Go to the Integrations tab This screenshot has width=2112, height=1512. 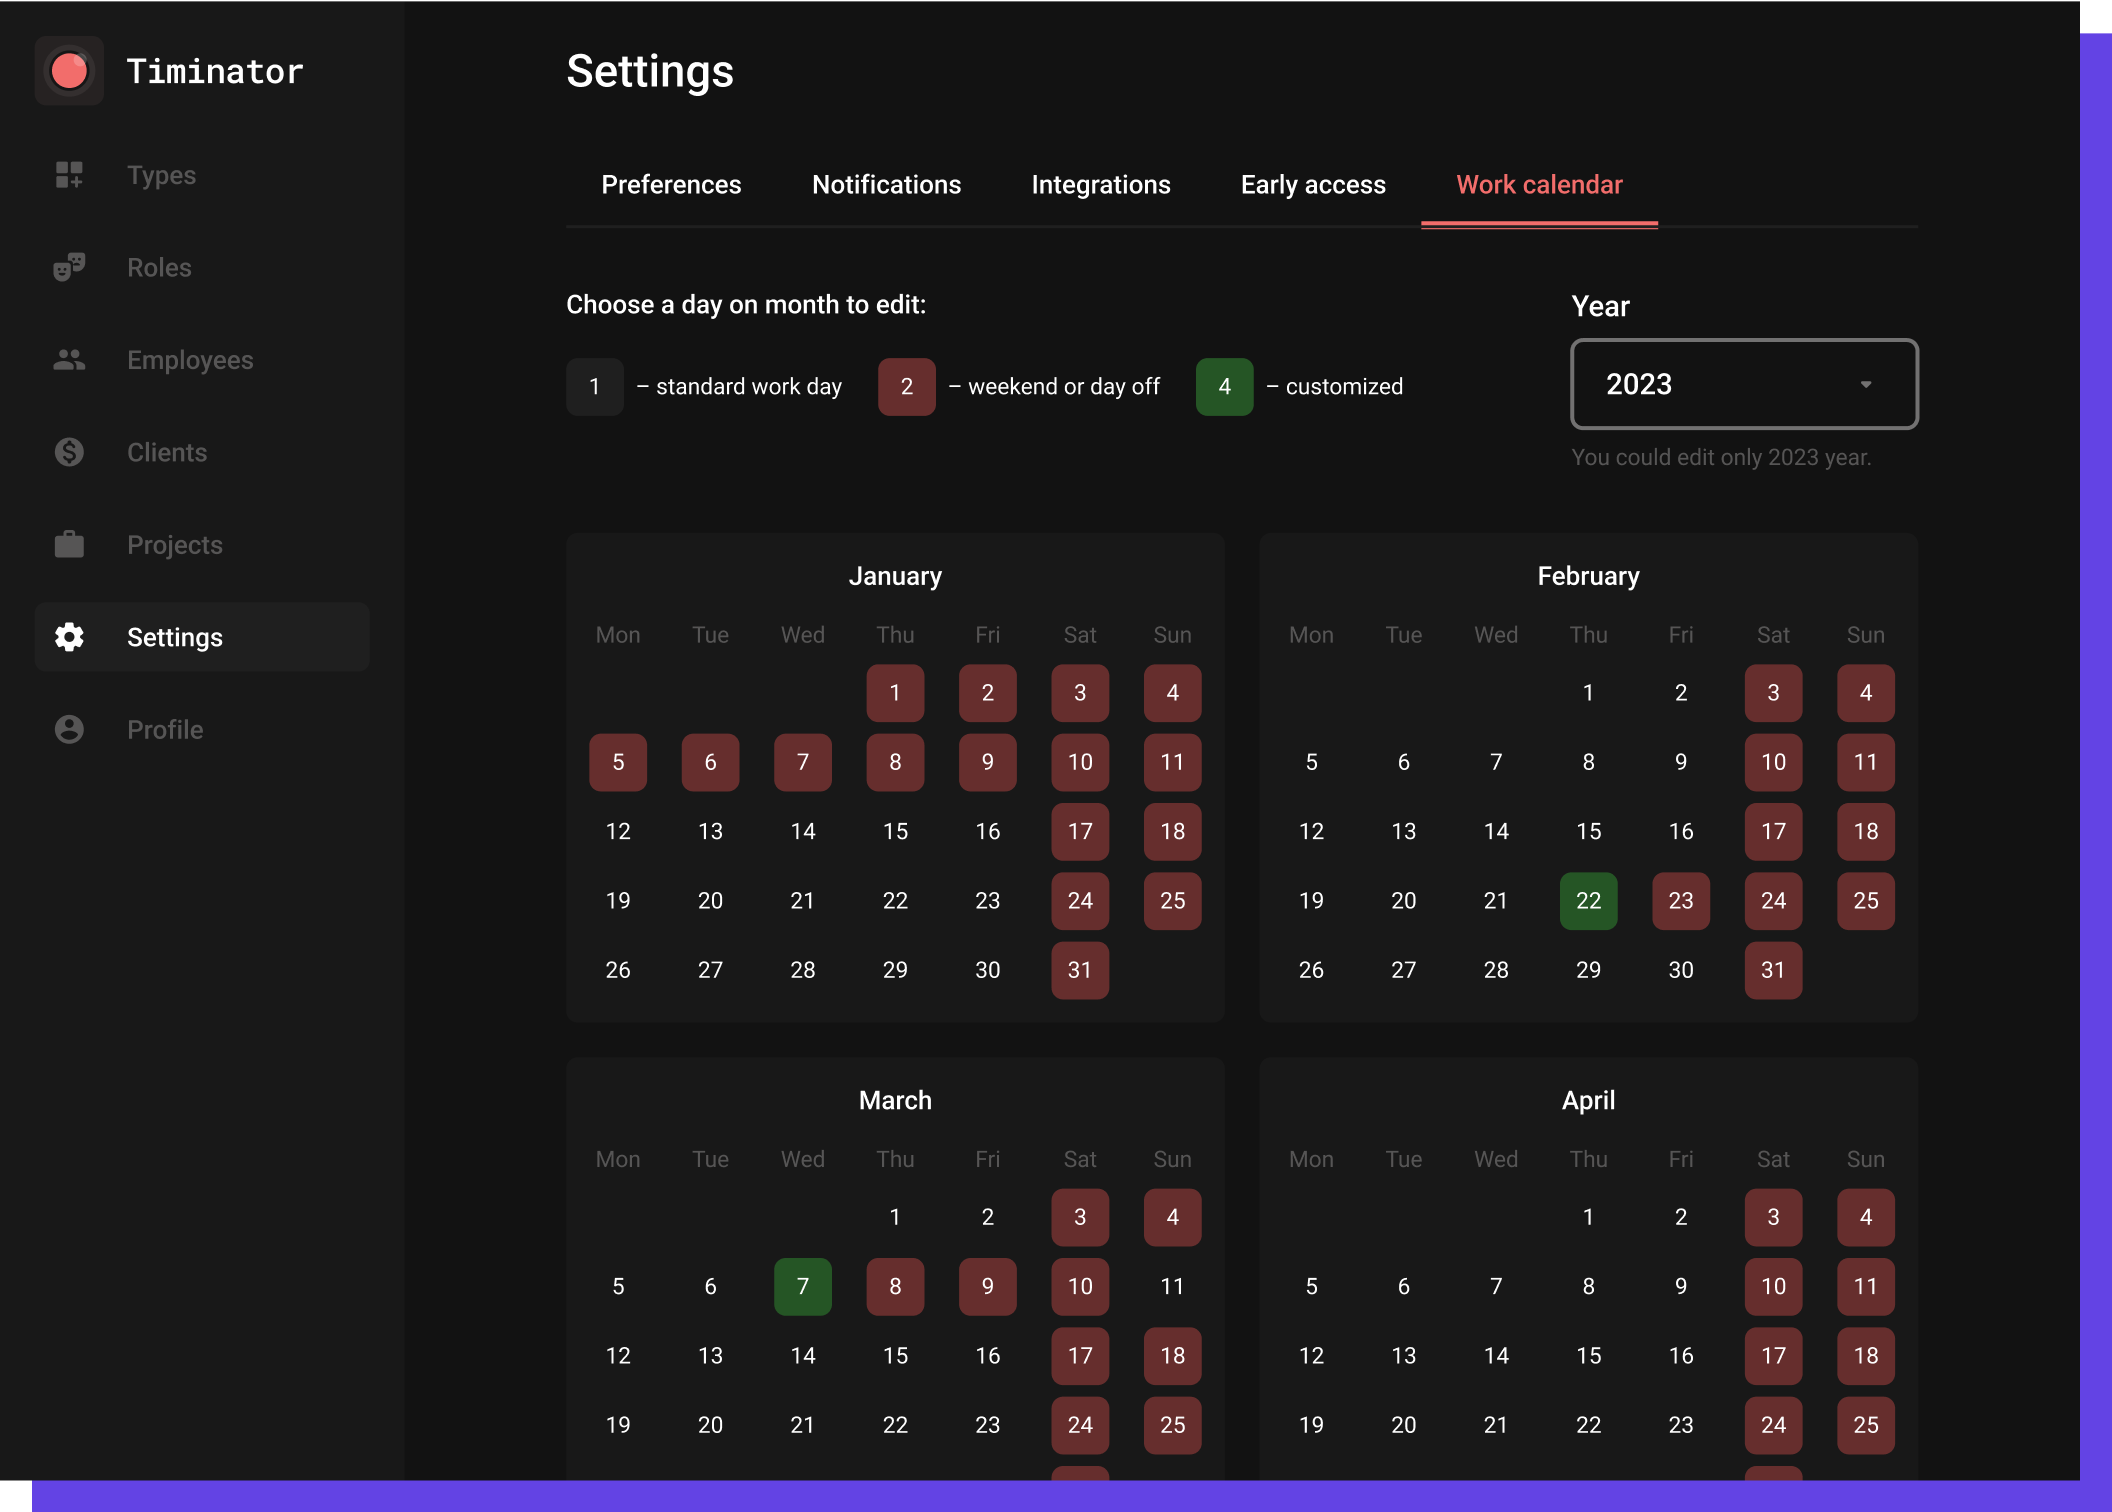click(x=1100, y=185)
